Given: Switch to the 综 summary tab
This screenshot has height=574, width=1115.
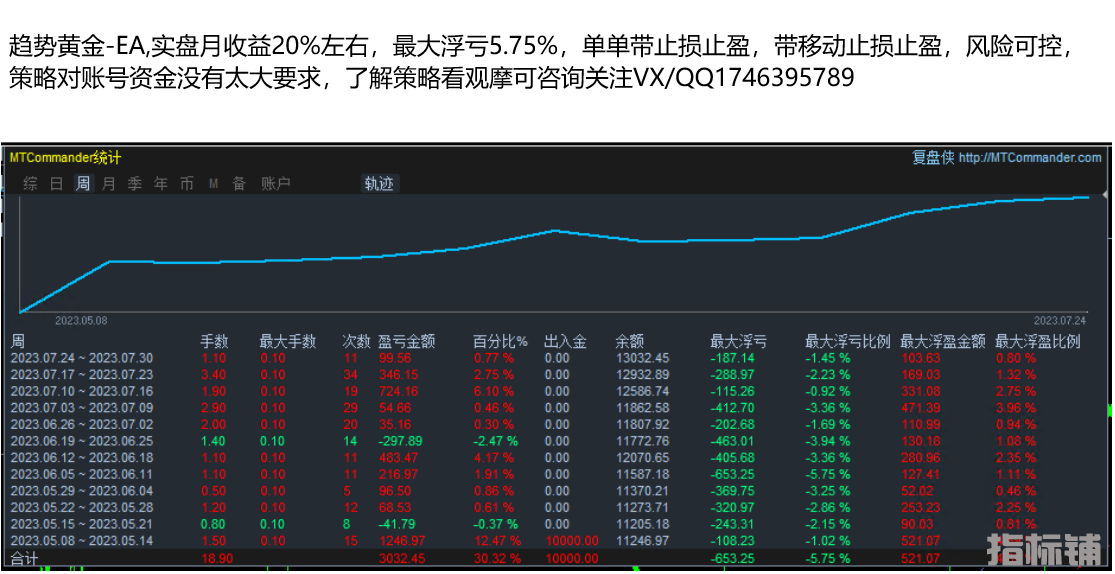Looking at the screenshot, I should click(x=31, y=184).
